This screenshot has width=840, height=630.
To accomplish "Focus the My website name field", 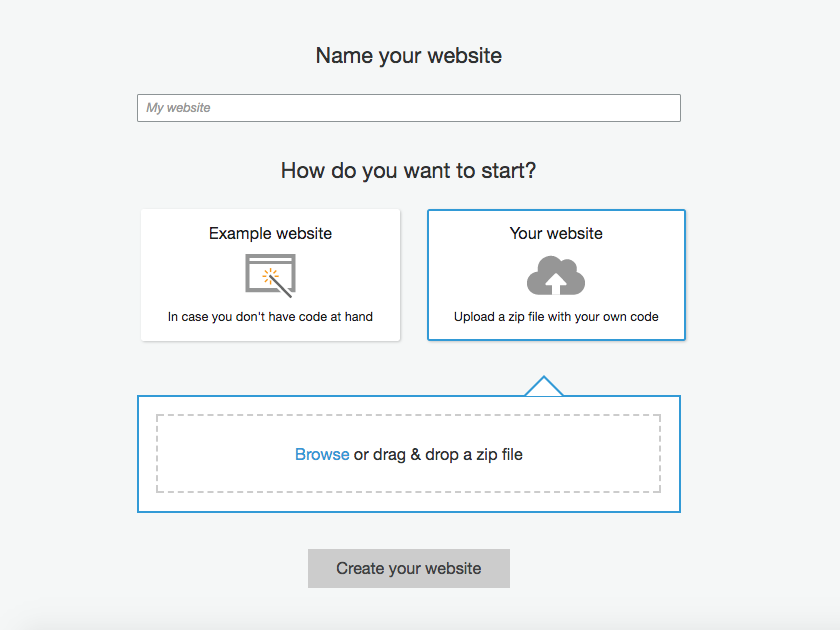I will (x=409, y=108).
